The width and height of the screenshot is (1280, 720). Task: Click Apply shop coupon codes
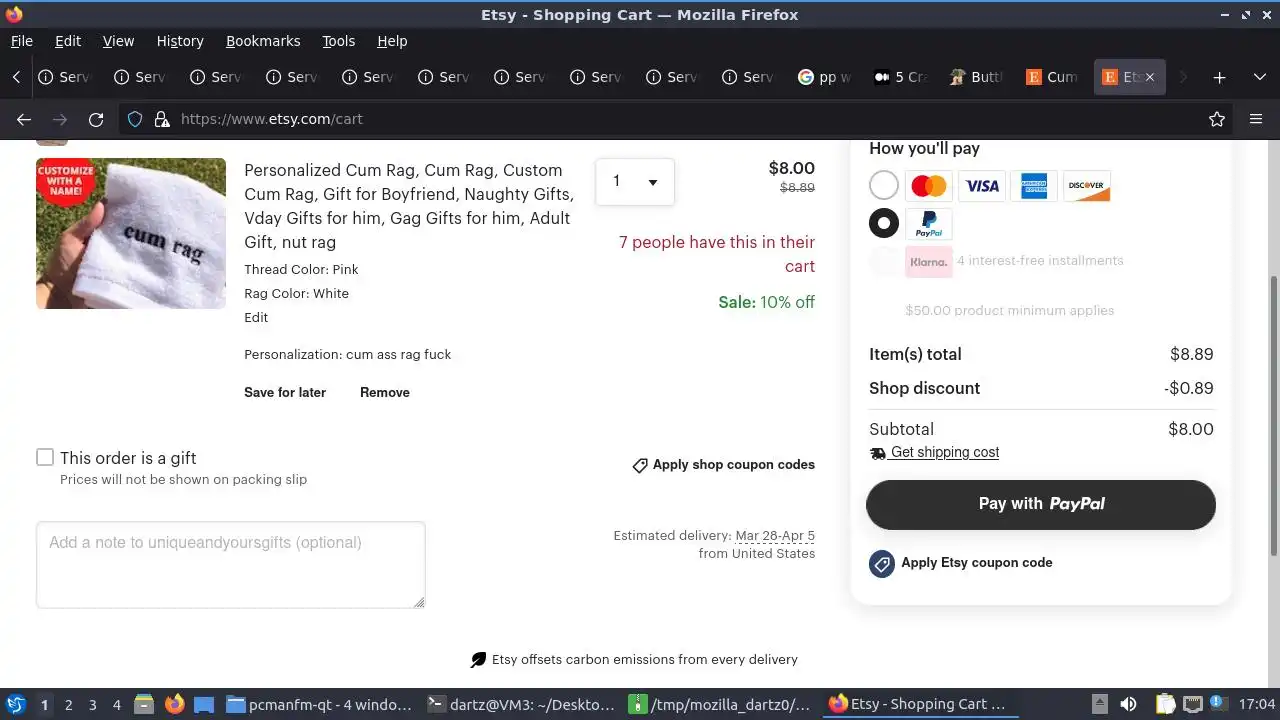pos(734,465)
